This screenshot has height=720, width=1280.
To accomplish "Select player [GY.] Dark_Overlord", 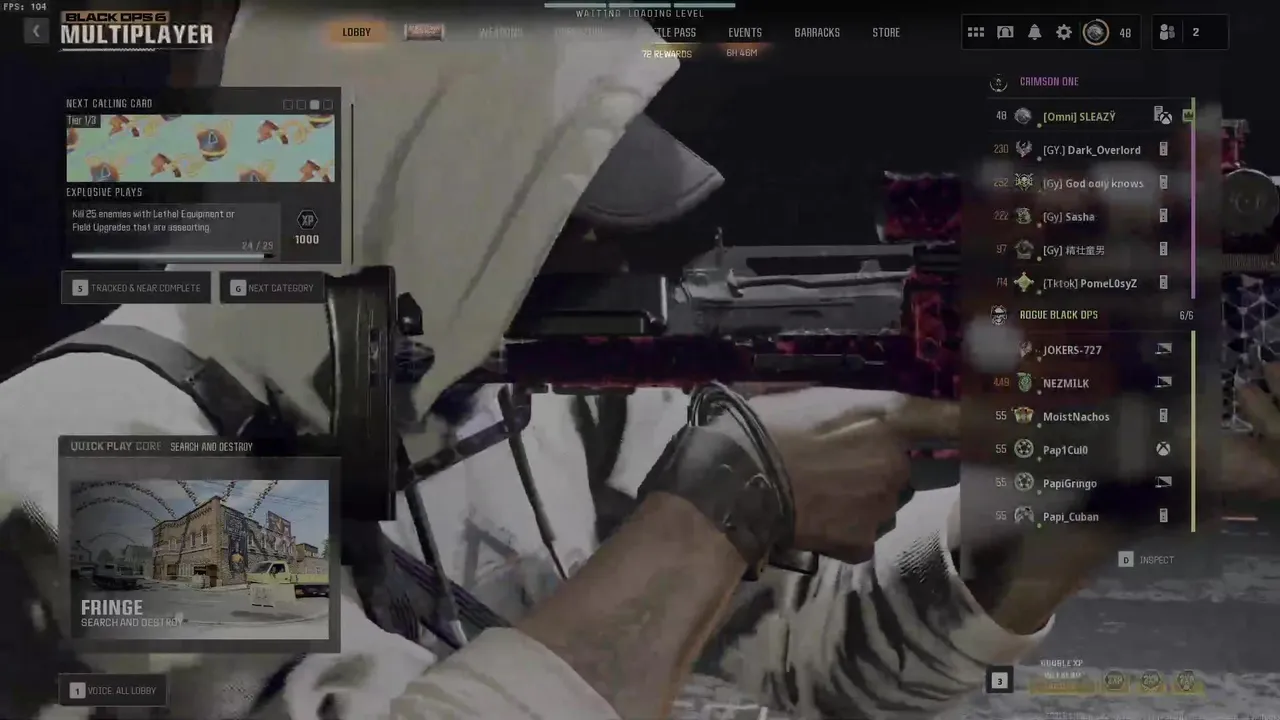I will coord(1090,150).
